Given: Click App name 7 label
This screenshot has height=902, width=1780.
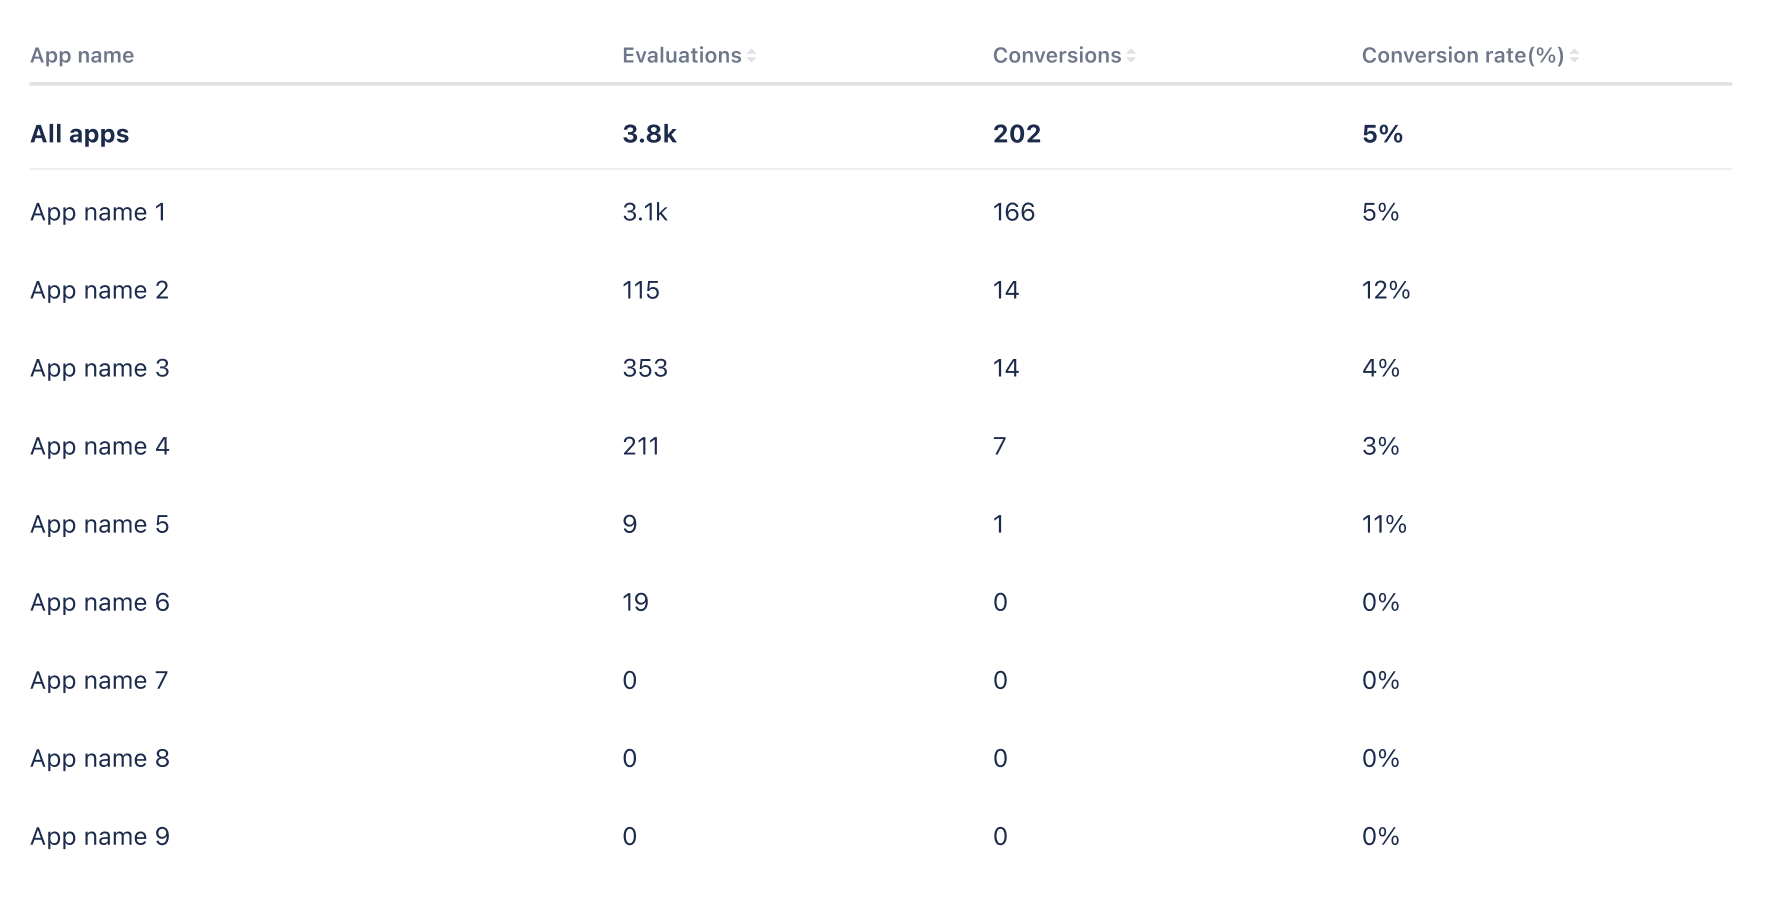Looking at the screenshot, I should pos(99,680).
